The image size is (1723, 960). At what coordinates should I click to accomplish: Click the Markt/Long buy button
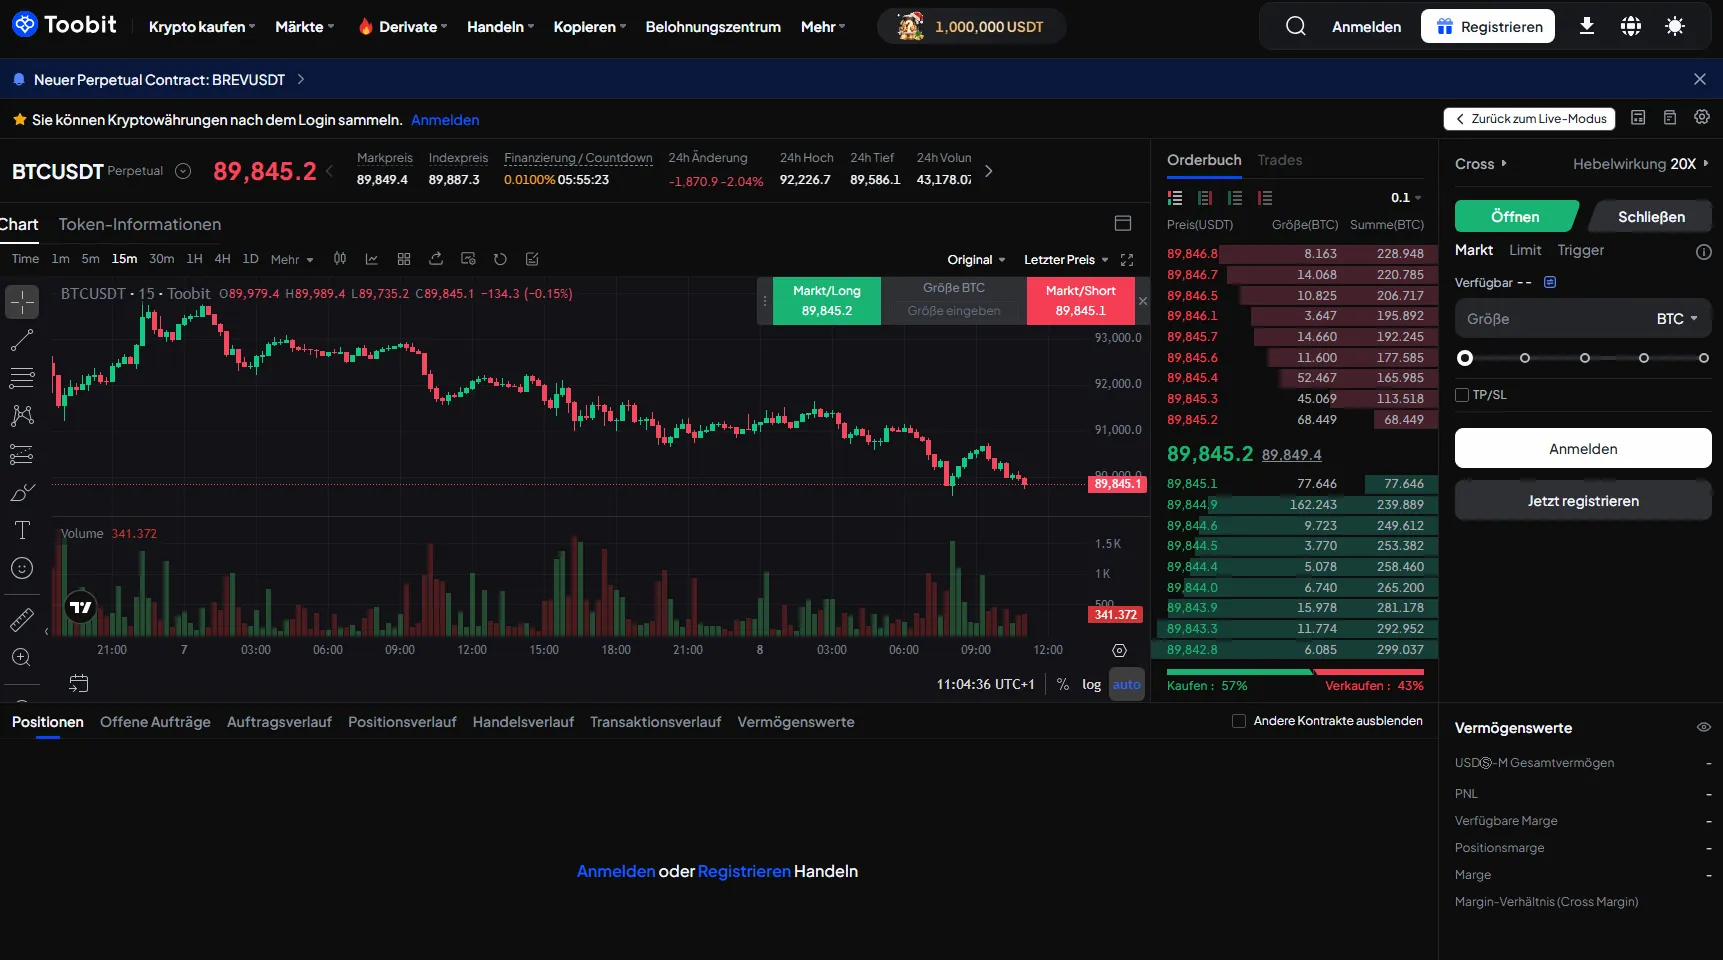pyautogui.click(x=827, y=301)
